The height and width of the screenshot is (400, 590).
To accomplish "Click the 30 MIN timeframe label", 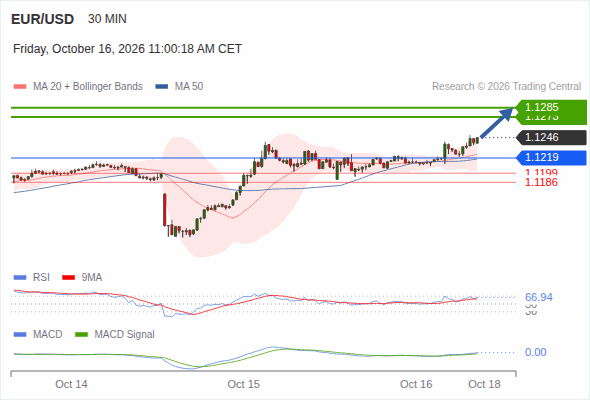I will tap(107, 19).
